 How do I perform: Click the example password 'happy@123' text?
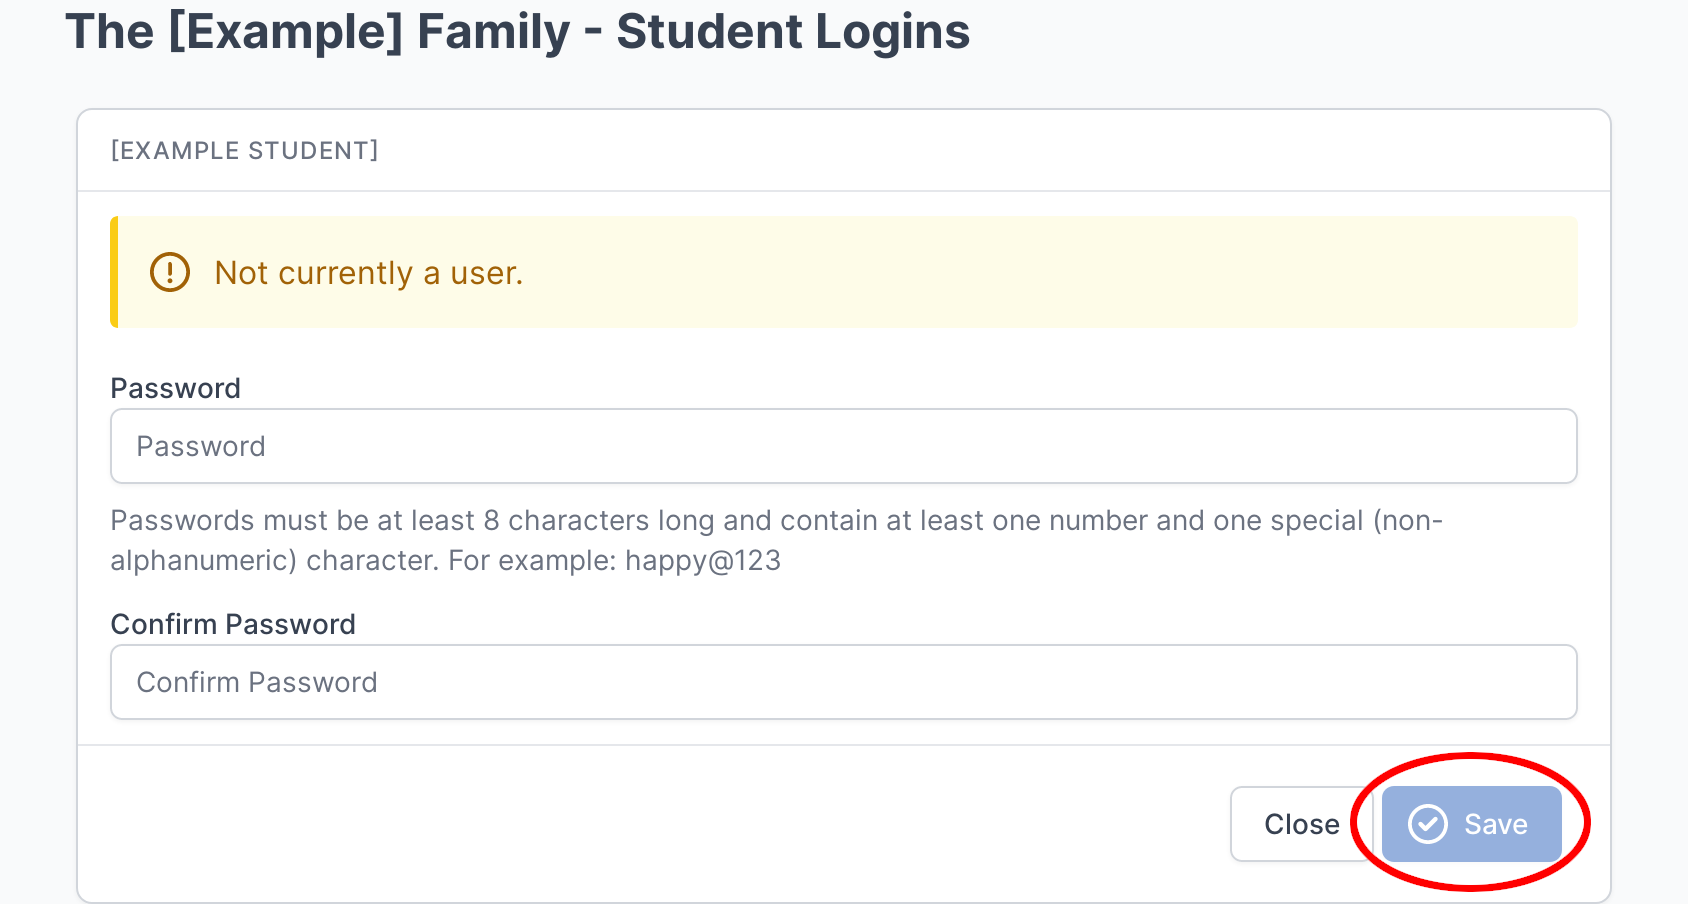[x=703, y=560]
